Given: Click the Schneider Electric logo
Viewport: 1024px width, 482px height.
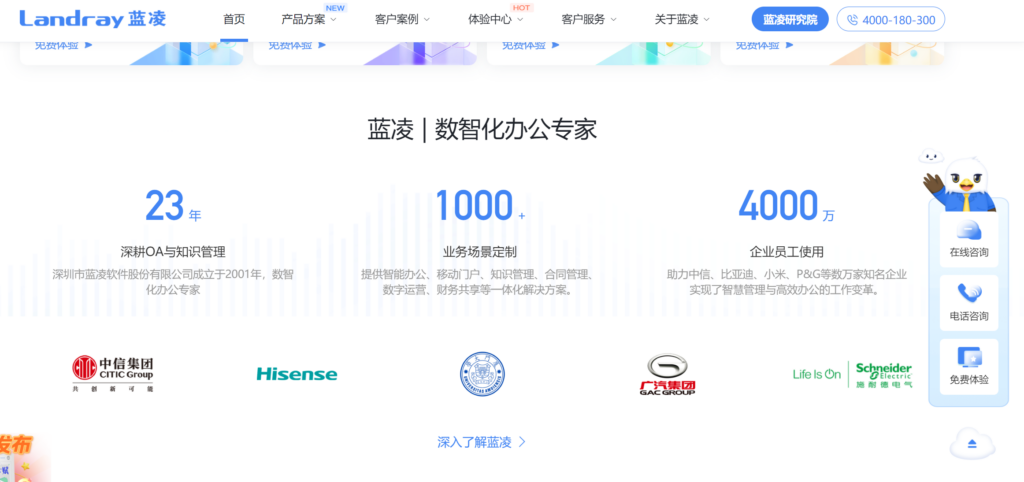Looking at the screenshot, I should (x=852, y=374).
